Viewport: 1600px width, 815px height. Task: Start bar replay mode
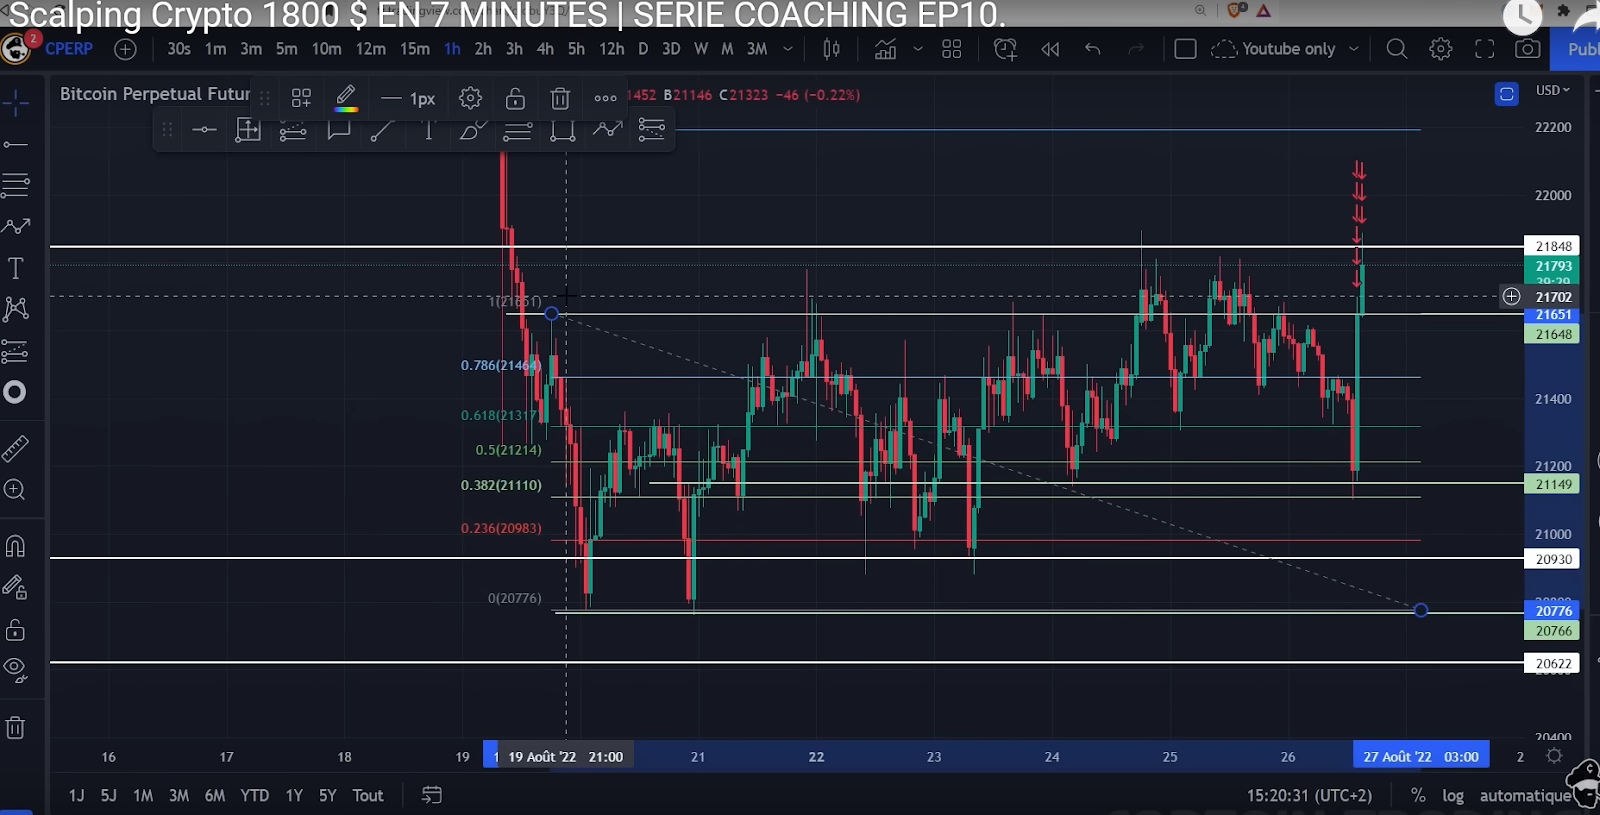click(1050, 49)
